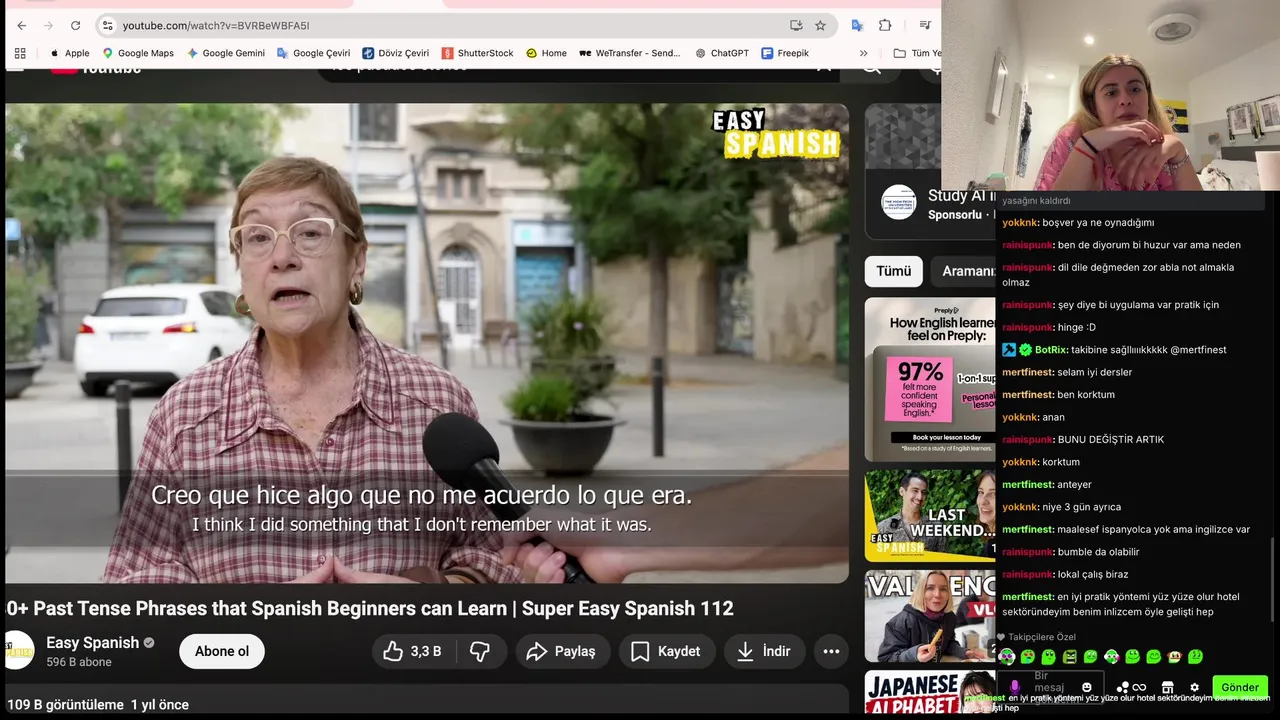The image size is (1280, 720).
Task: Select the green heart-eyes emote
Action: tap(1027, 657)
